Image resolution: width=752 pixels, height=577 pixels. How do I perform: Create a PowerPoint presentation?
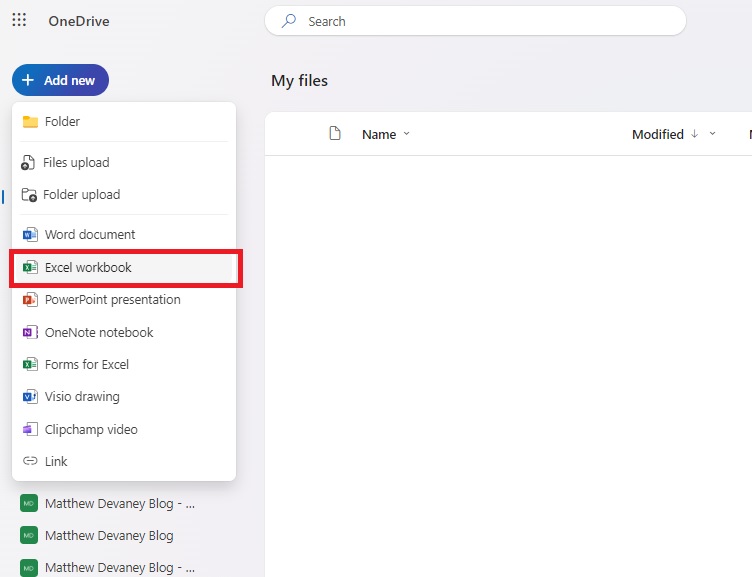coord(124,300)
